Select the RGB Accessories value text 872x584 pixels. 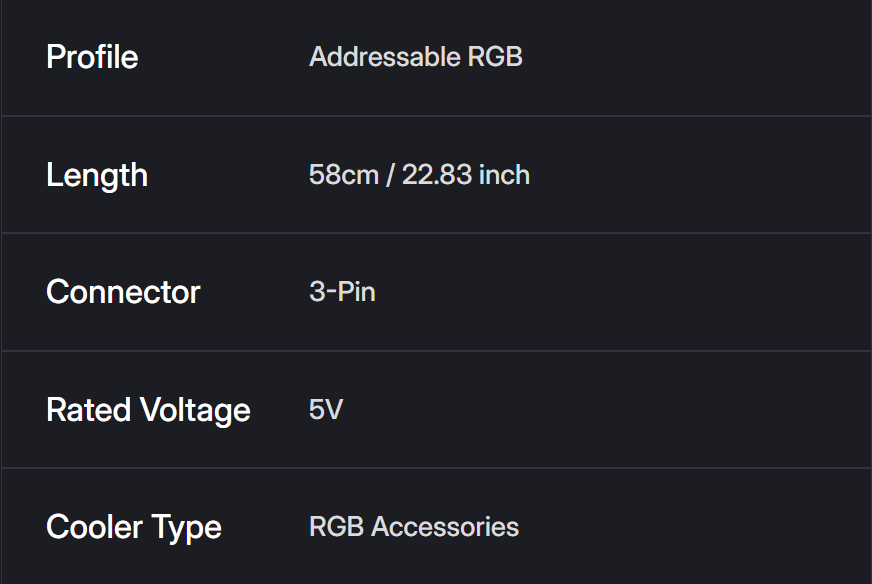(414, 527)
